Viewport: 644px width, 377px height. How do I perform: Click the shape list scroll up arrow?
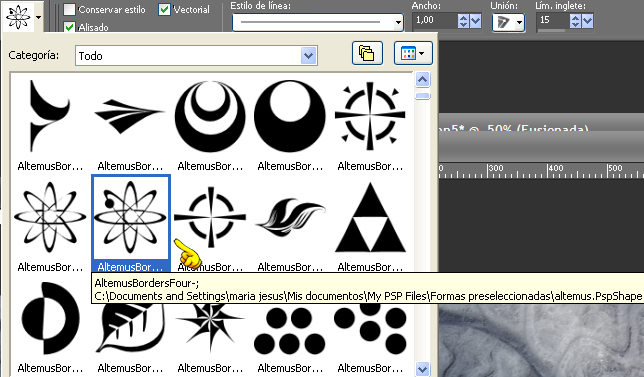423,80
